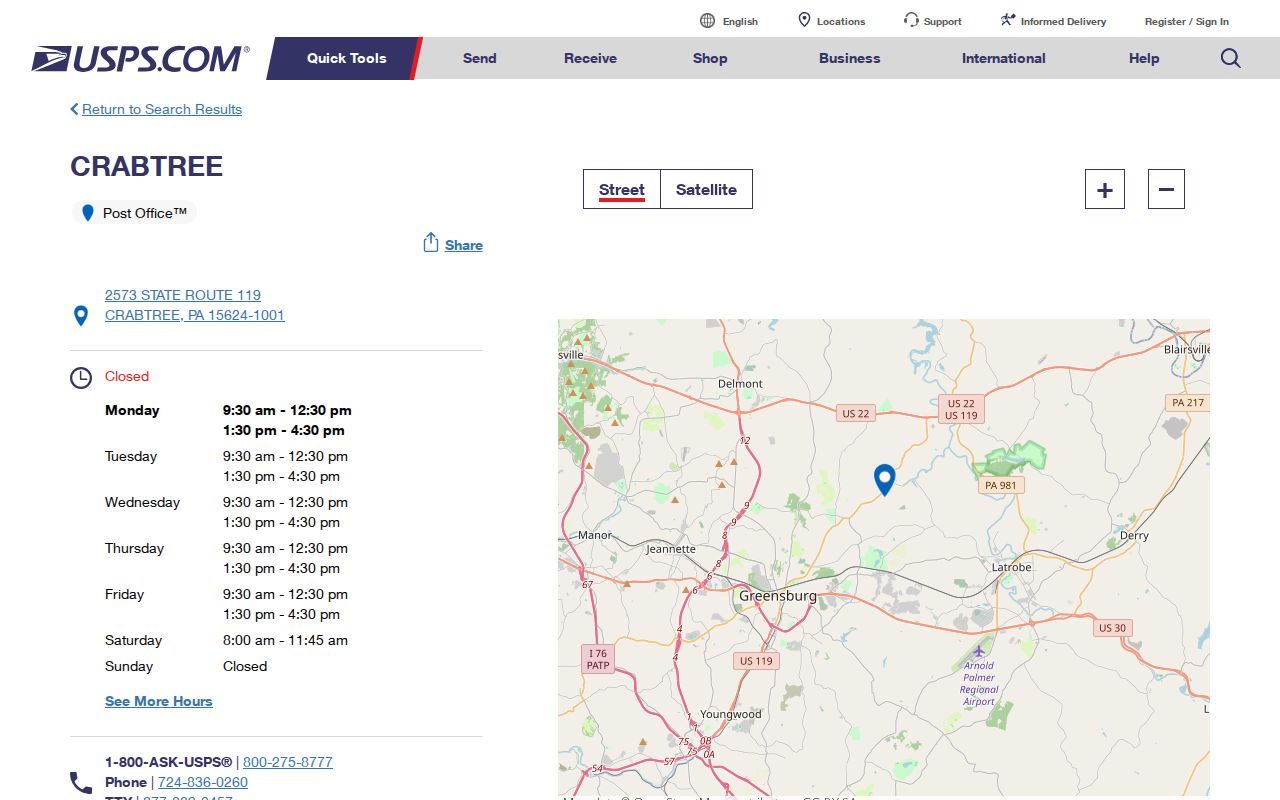Click the CRABTREE heading text

coord(147,166)
